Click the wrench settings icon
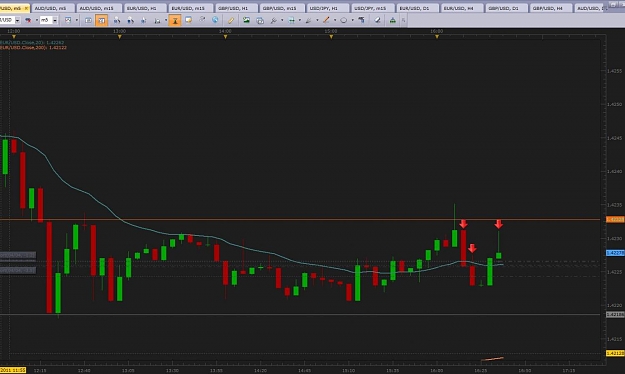The image size is (625, 374). [273, 20]
